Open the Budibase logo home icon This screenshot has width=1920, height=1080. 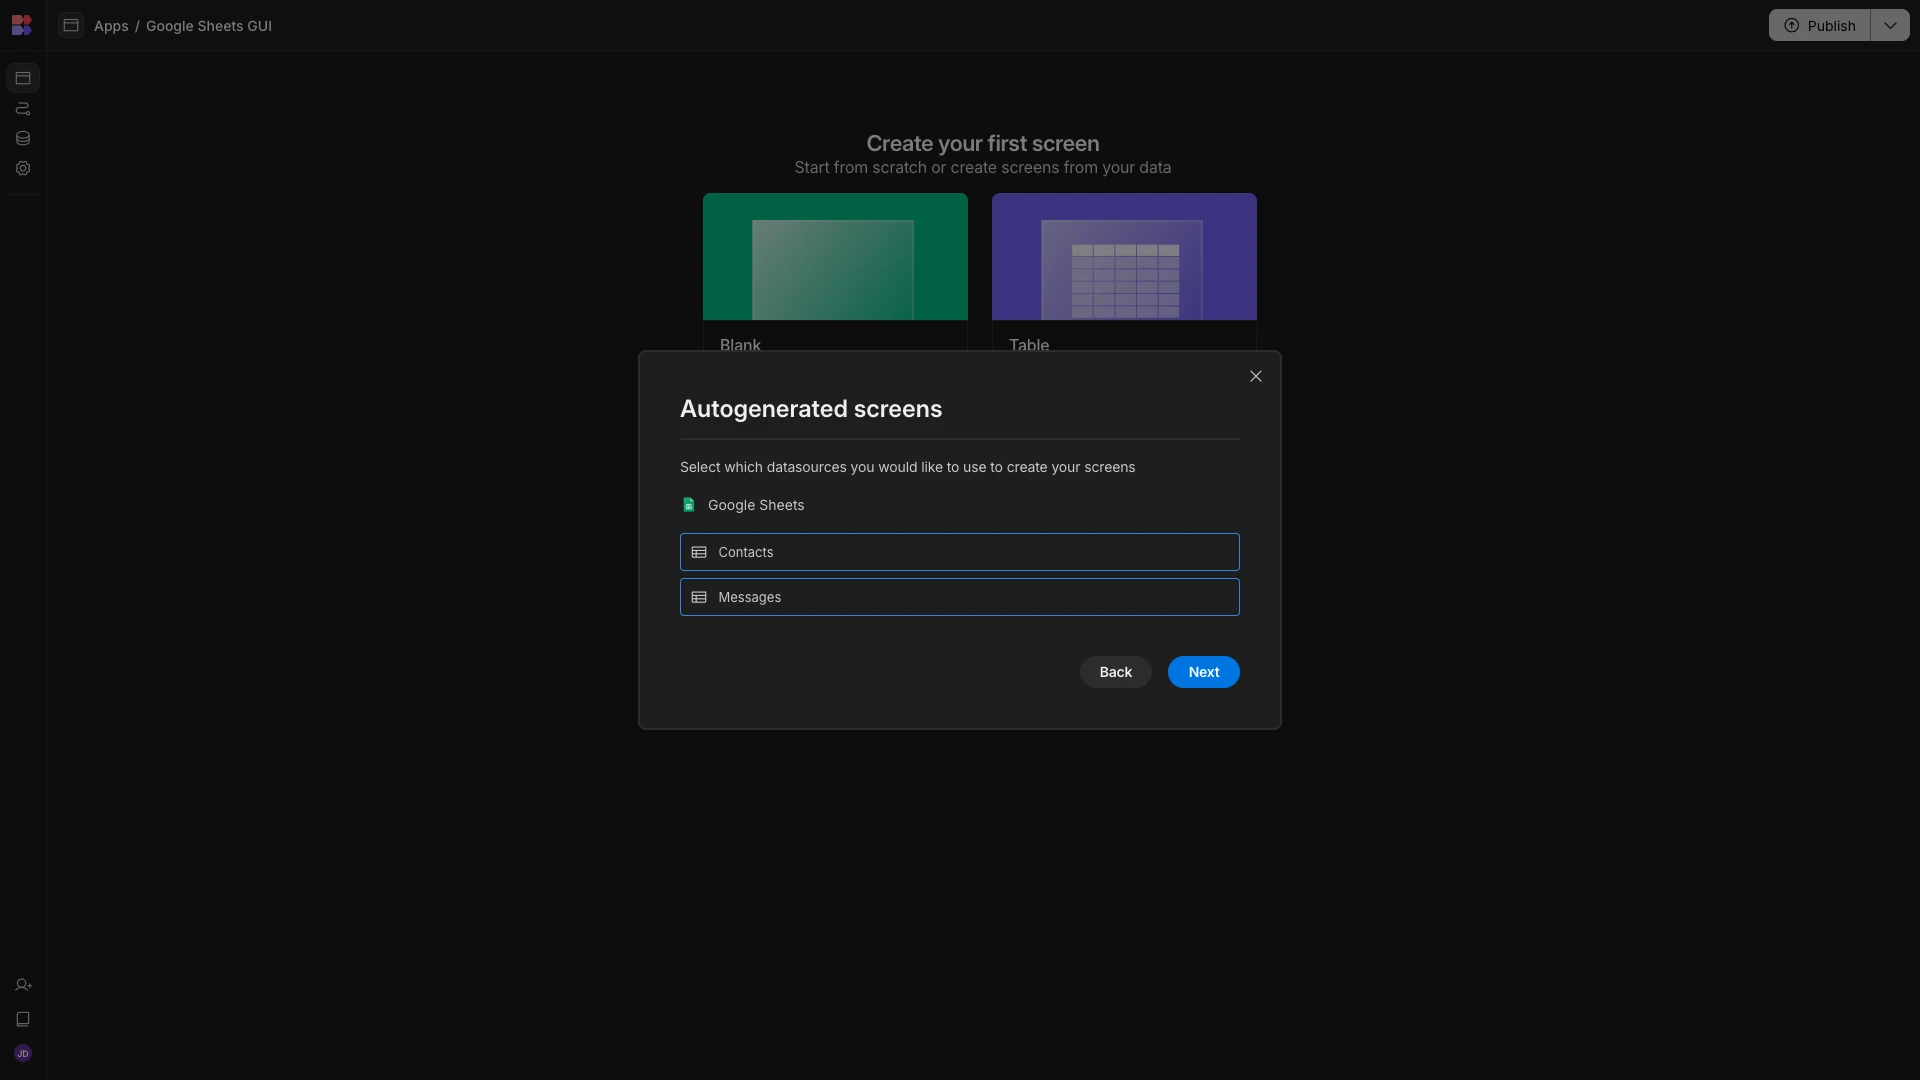[x=22, y=25]
